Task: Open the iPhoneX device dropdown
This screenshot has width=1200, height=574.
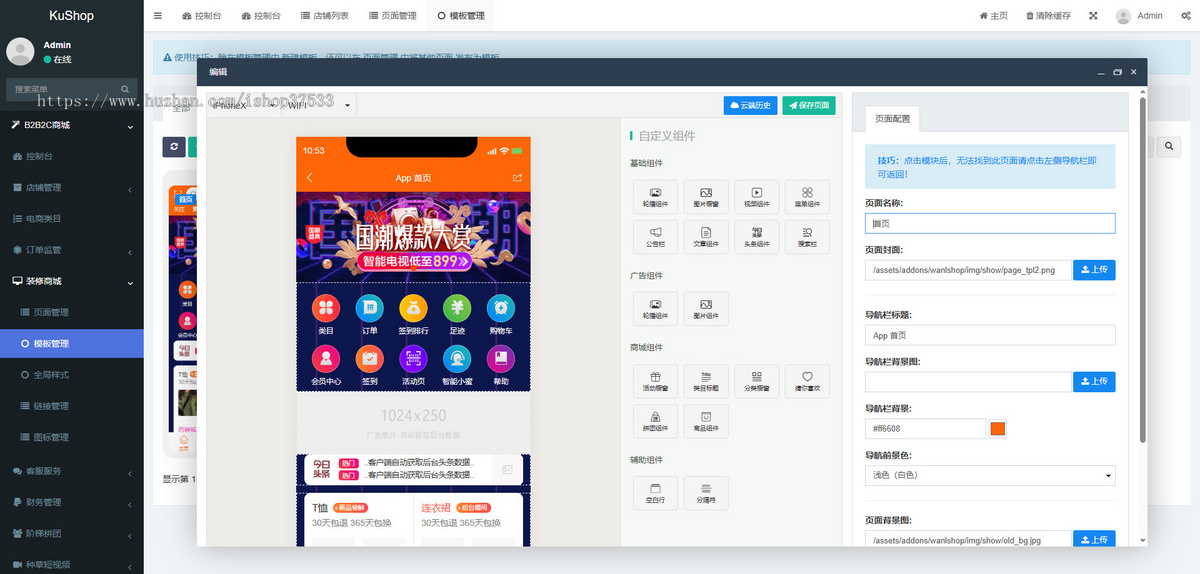Action: [x=242, y=105]
